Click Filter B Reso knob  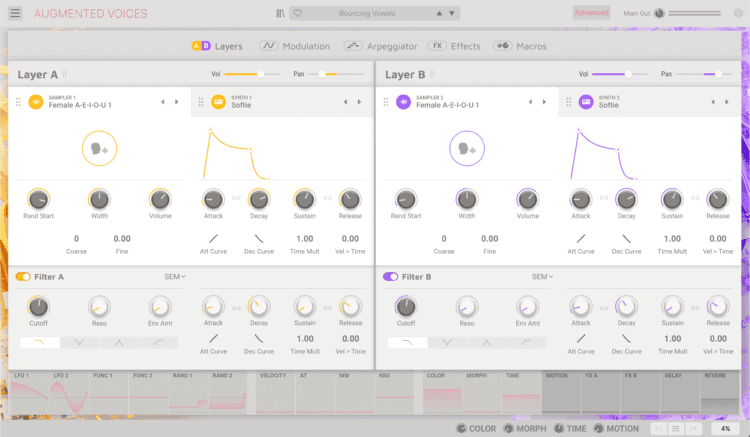(467, 307)
